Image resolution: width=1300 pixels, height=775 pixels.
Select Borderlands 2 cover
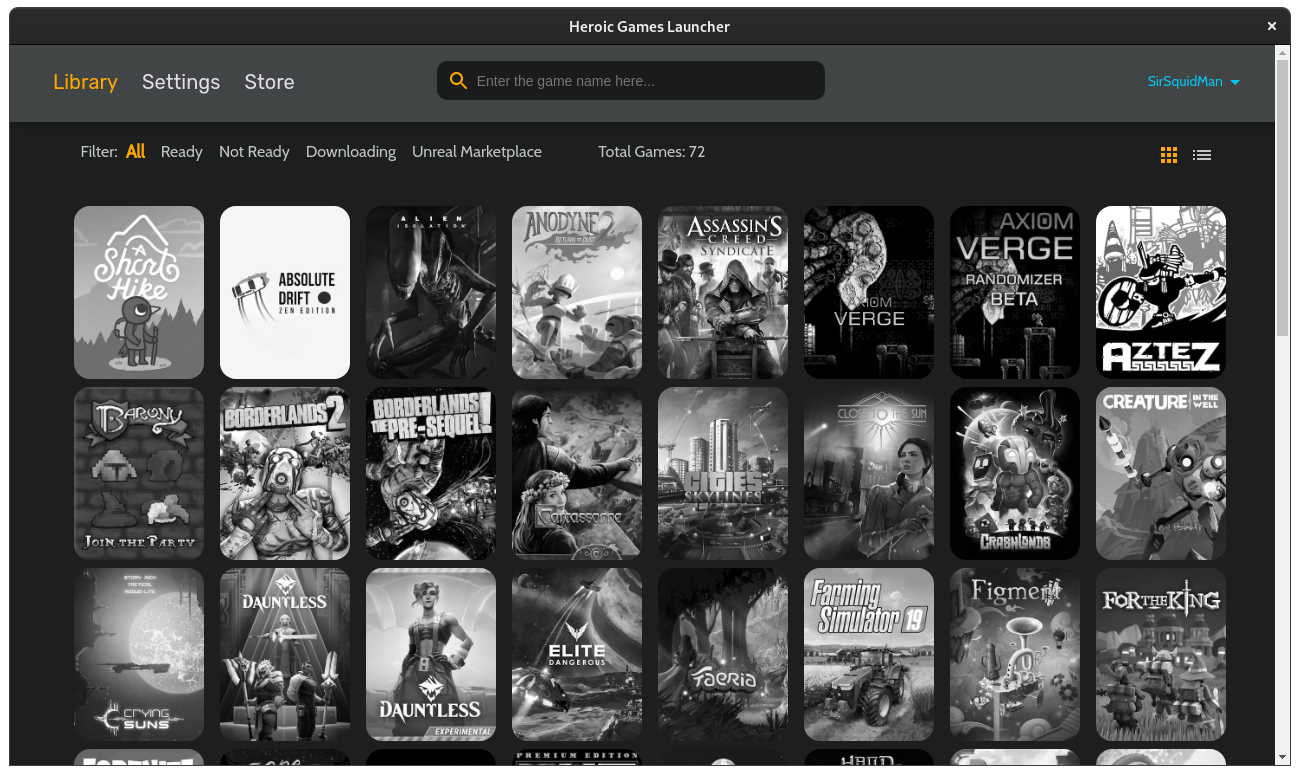click(x=285, y=473)
